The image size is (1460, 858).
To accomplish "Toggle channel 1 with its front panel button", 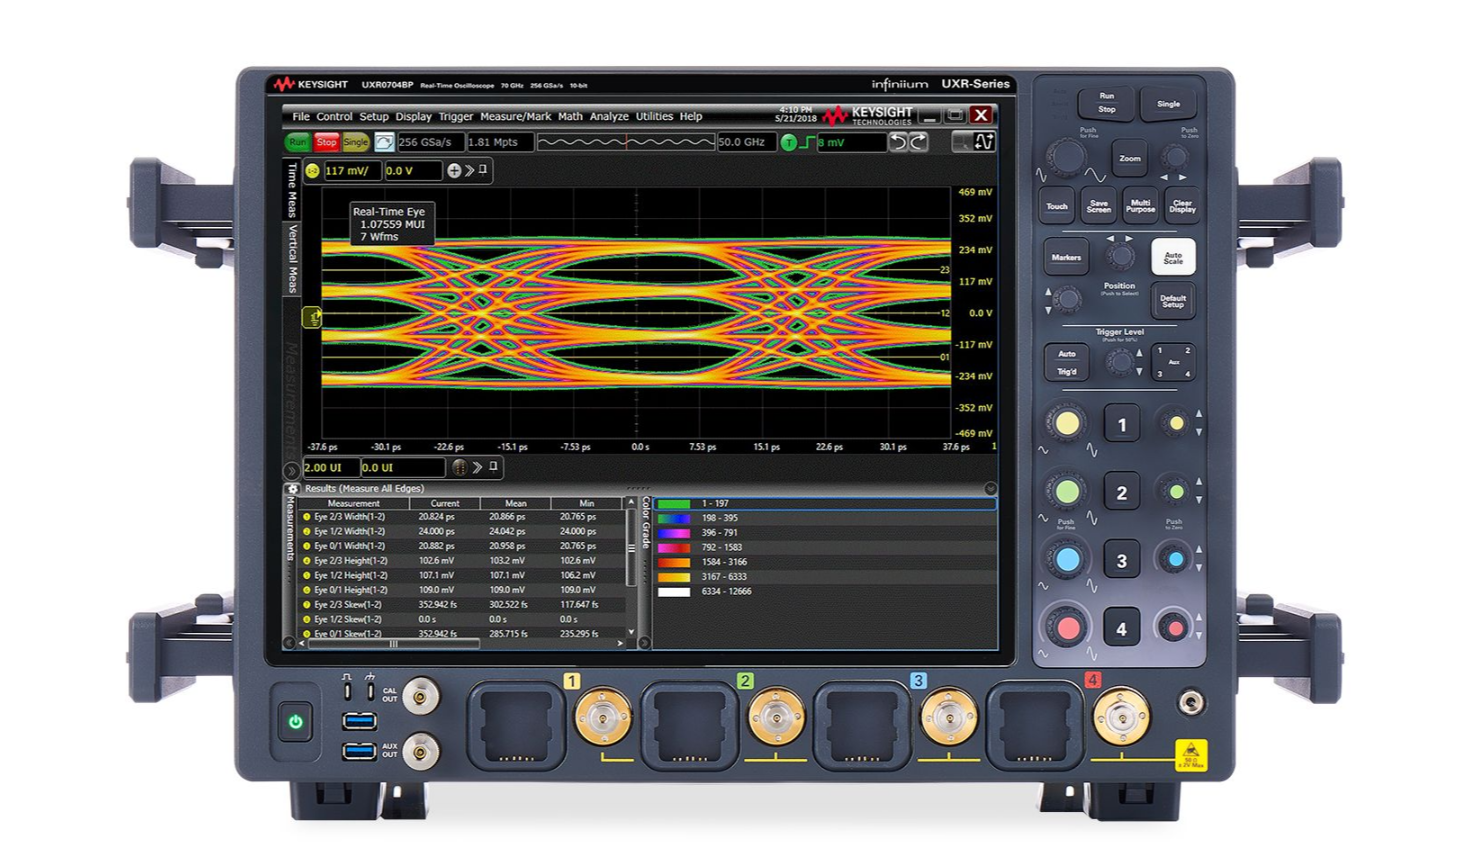I will [1121, 422].
